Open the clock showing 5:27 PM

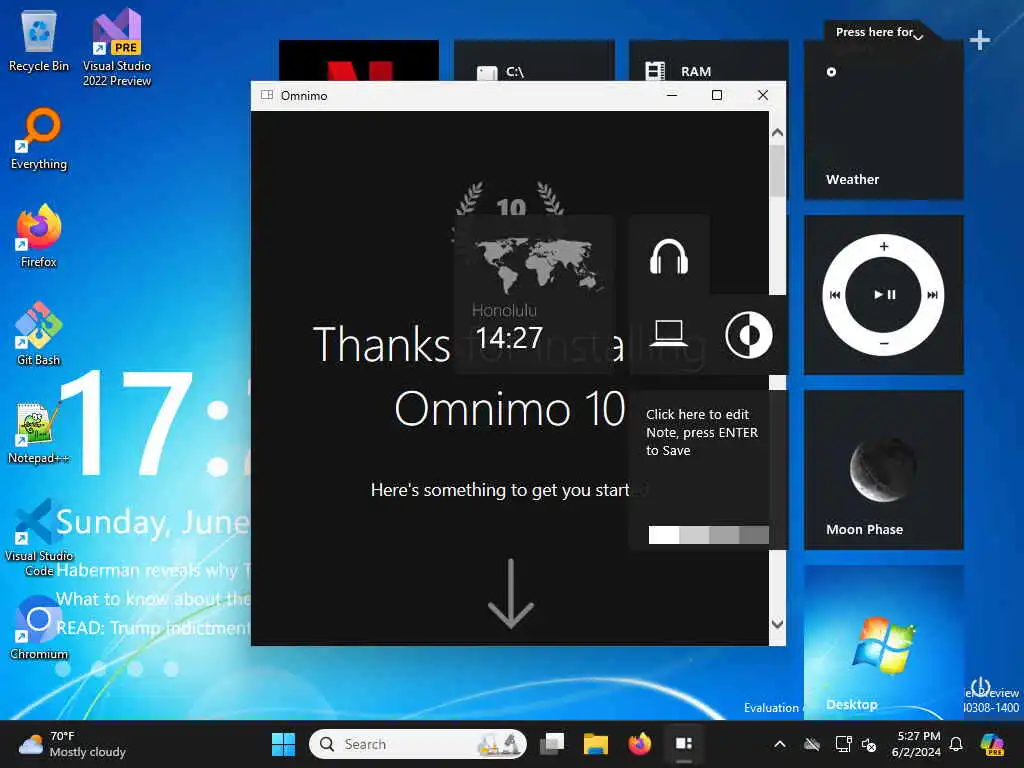pyautogui.click(x=918, y=744)
